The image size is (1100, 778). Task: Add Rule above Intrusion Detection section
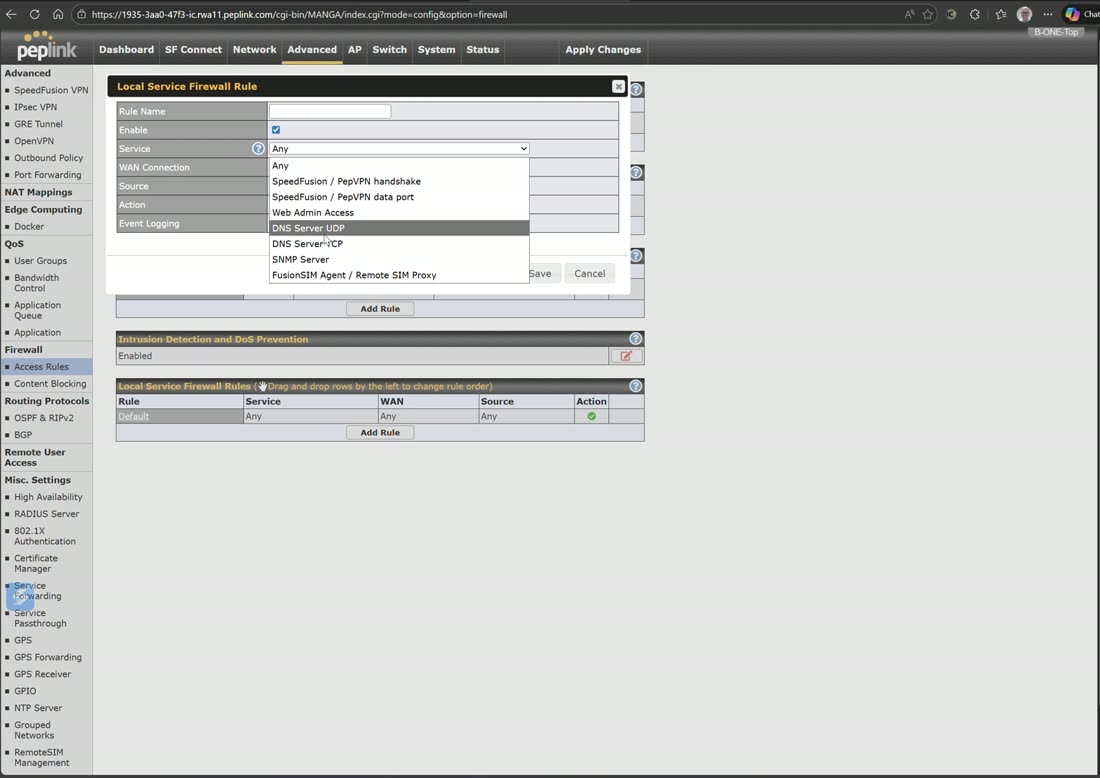point(380,309)
